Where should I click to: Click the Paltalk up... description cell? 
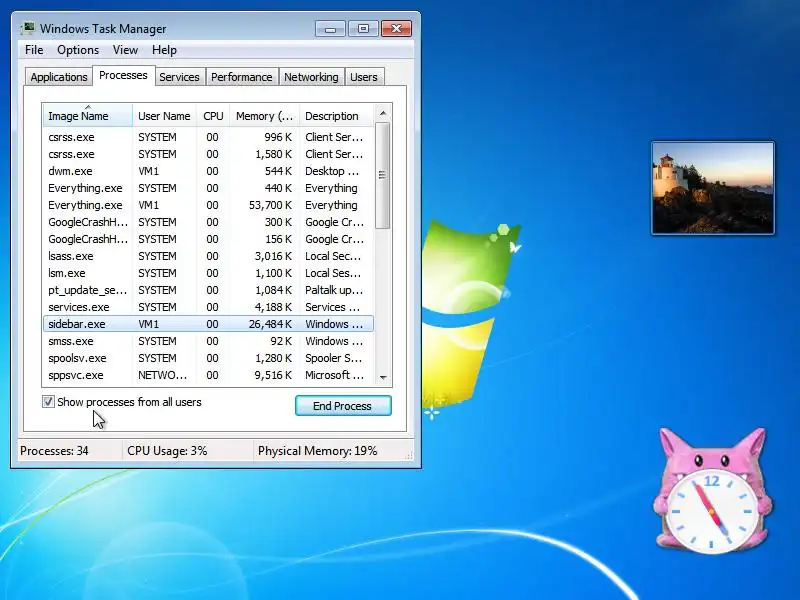click(334, 290)
